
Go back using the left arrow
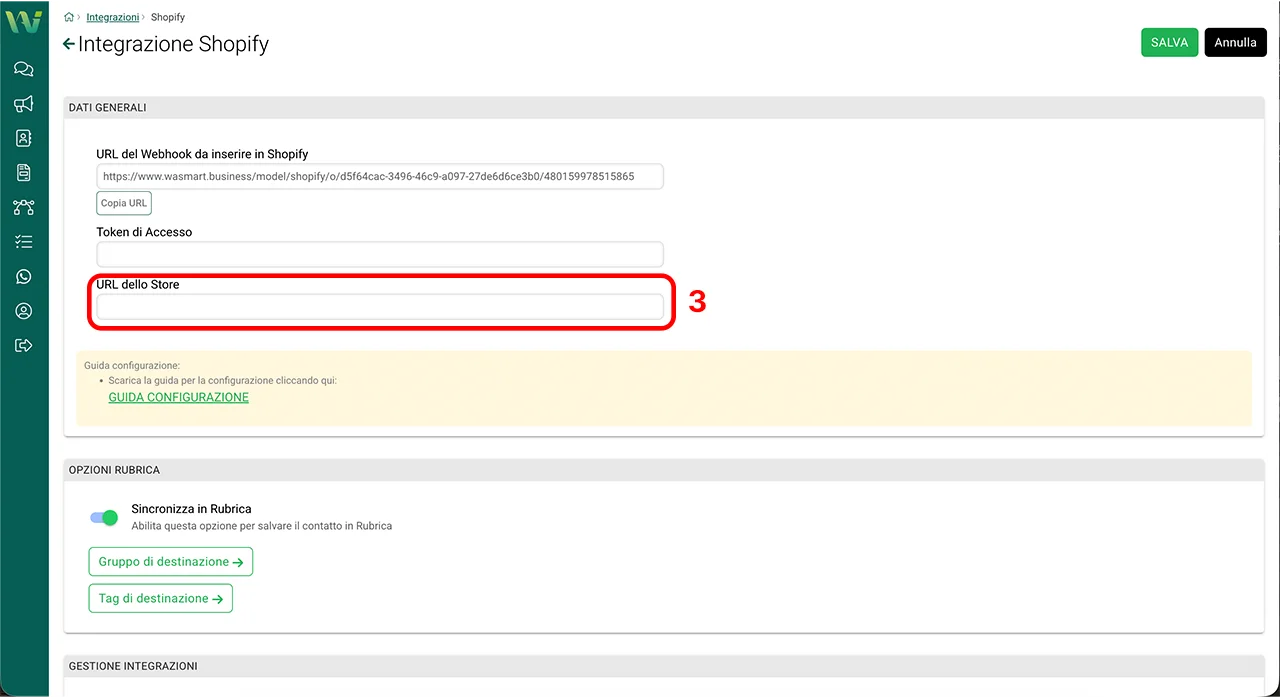coord(68,44)
